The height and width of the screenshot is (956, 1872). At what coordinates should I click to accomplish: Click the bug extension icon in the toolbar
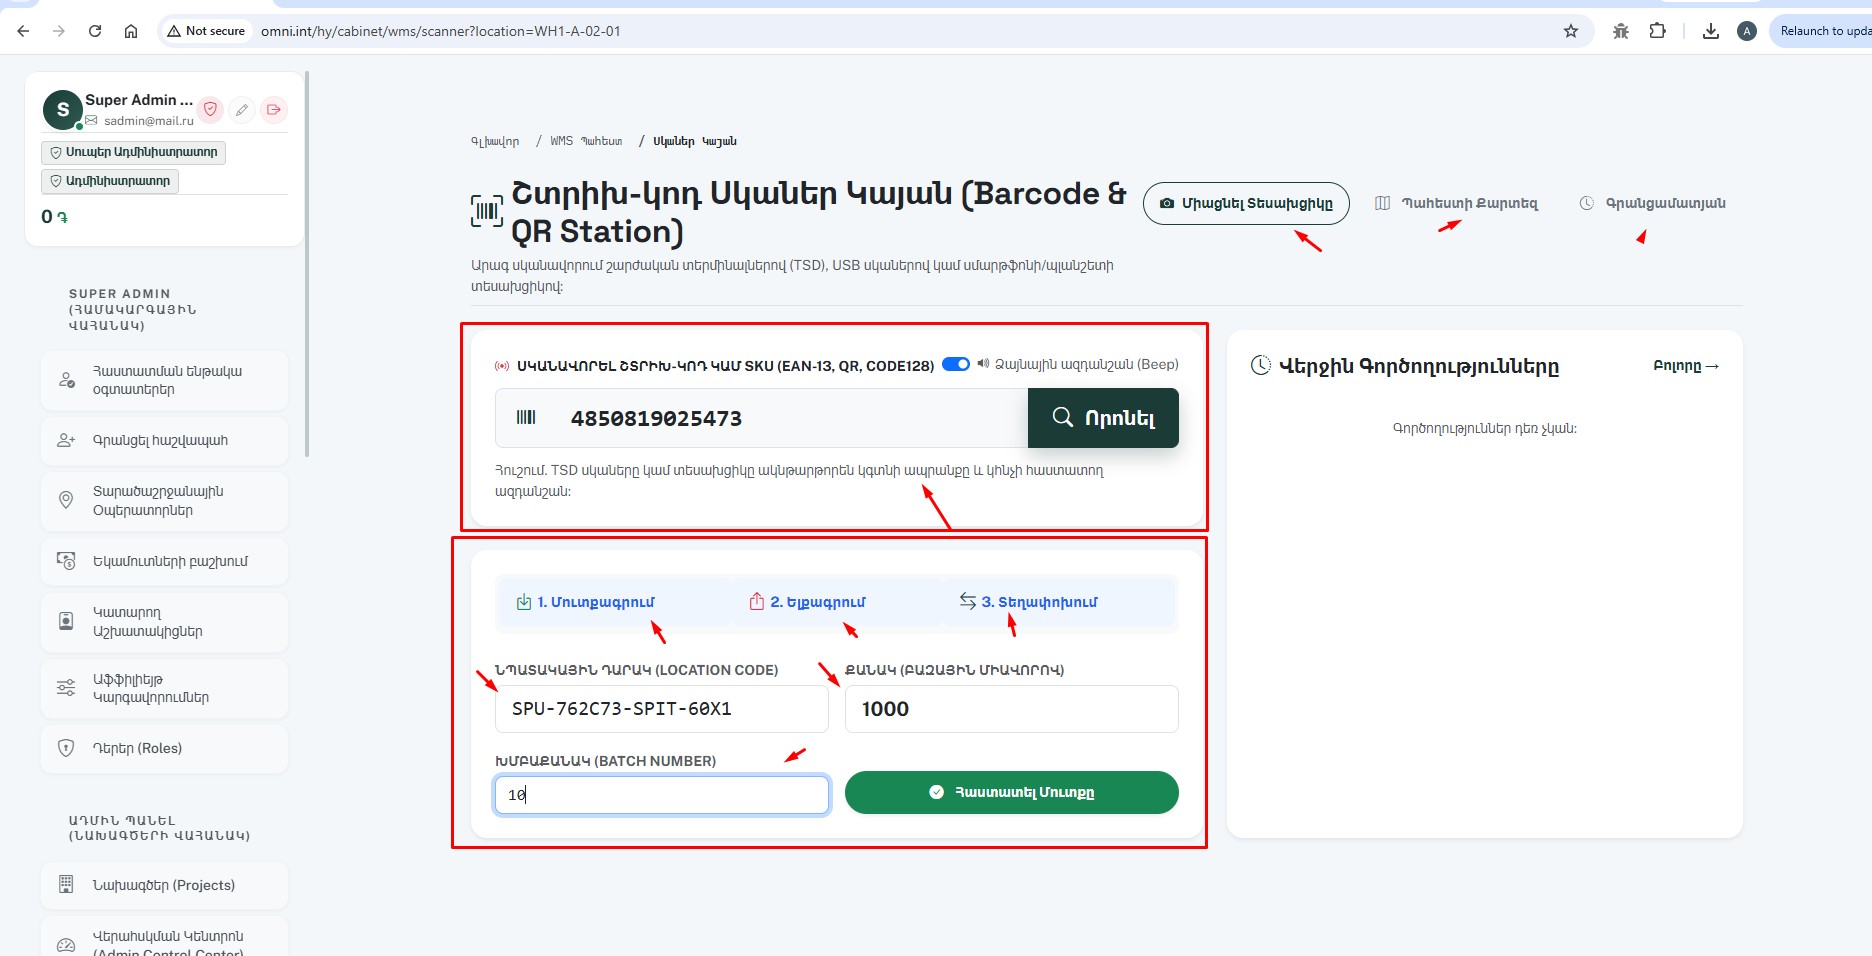coord(1621,31)
